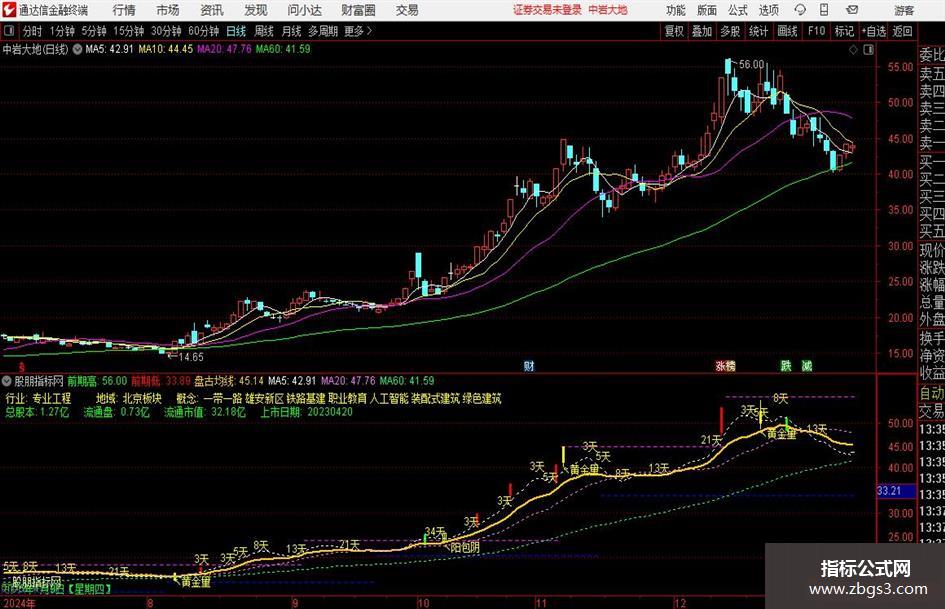Open the 交易 menu
This screenshot has width=945, height=609.
click(407, 10)
